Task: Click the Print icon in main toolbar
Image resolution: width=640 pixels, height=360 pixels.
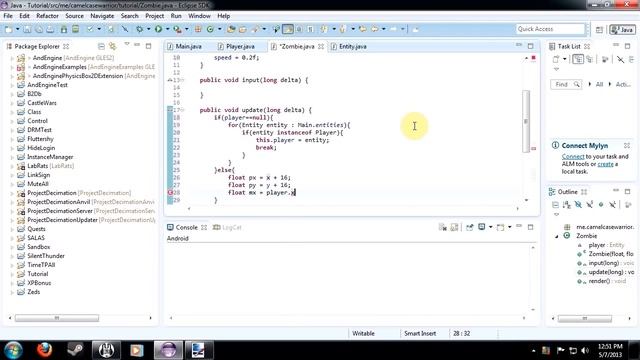Action: pos(50,29)
